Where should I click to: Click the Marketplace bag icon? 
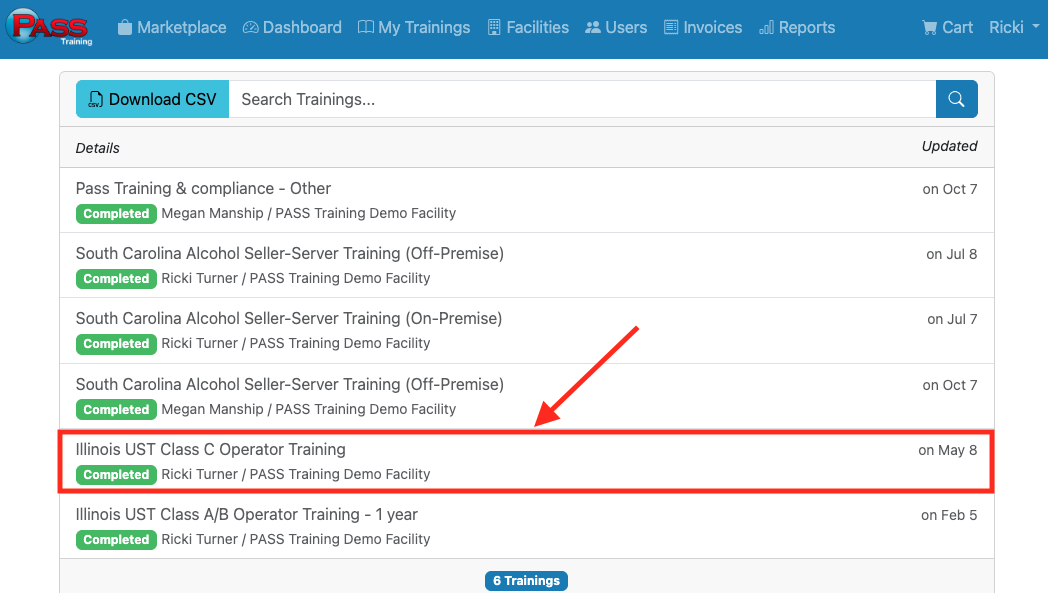pyautogui.click(x=124, y=27)
